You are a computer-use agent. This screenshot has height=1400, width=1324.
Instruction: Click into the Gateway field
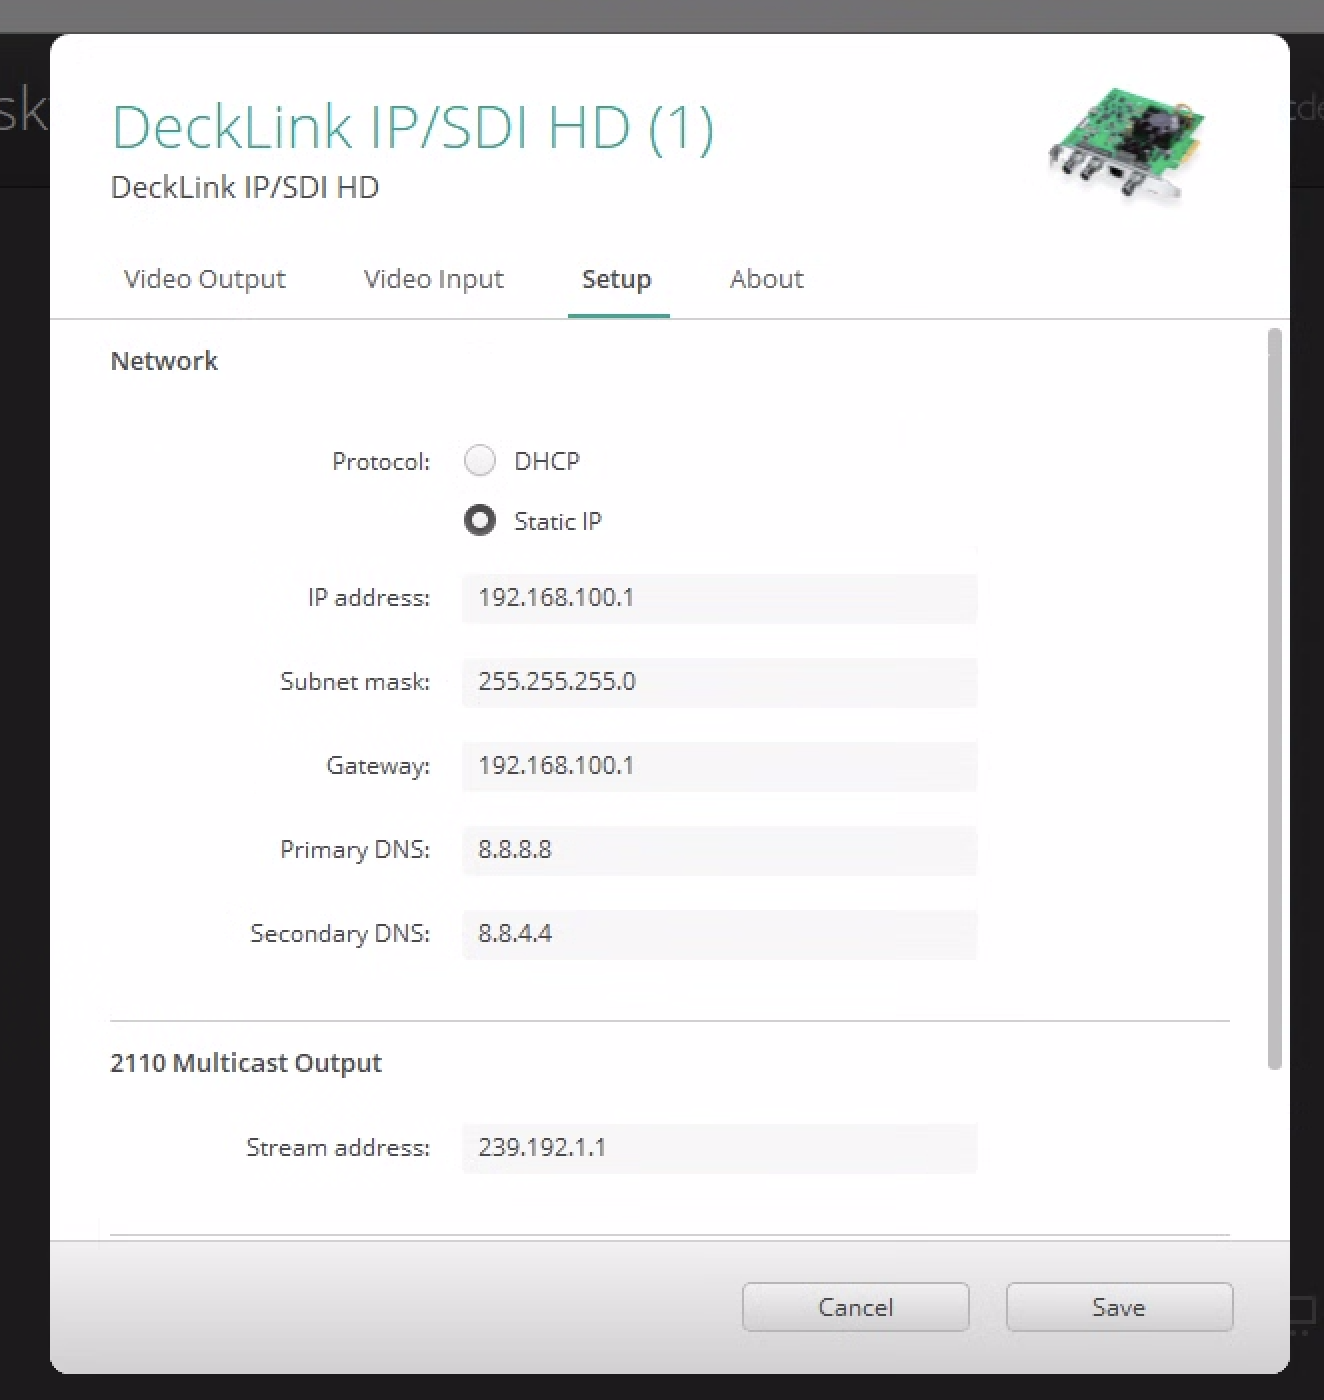(x=718, y=766)
